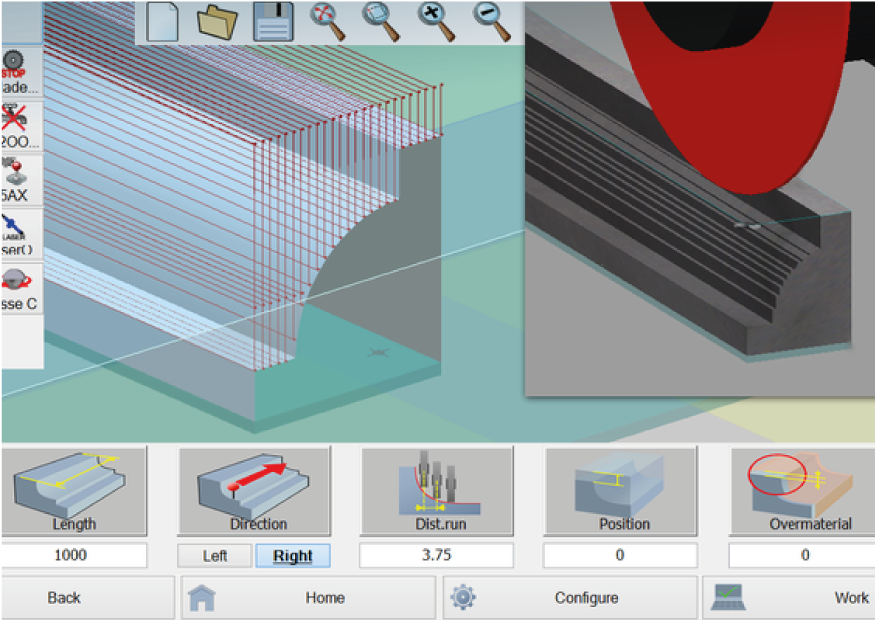Click the Position value input field
875x621 pixels.
pyautogui.click(x=620, y=555)
